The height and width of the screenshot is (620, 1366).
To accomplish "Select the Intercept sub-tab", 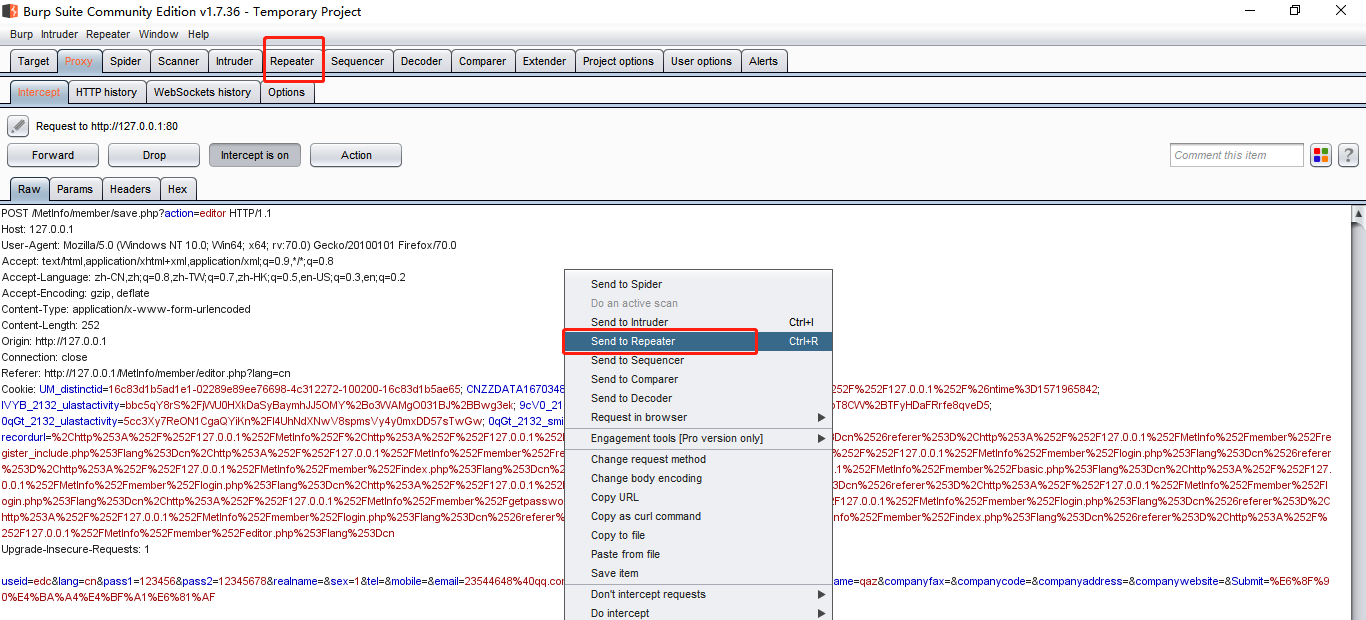I will [39, 92].
